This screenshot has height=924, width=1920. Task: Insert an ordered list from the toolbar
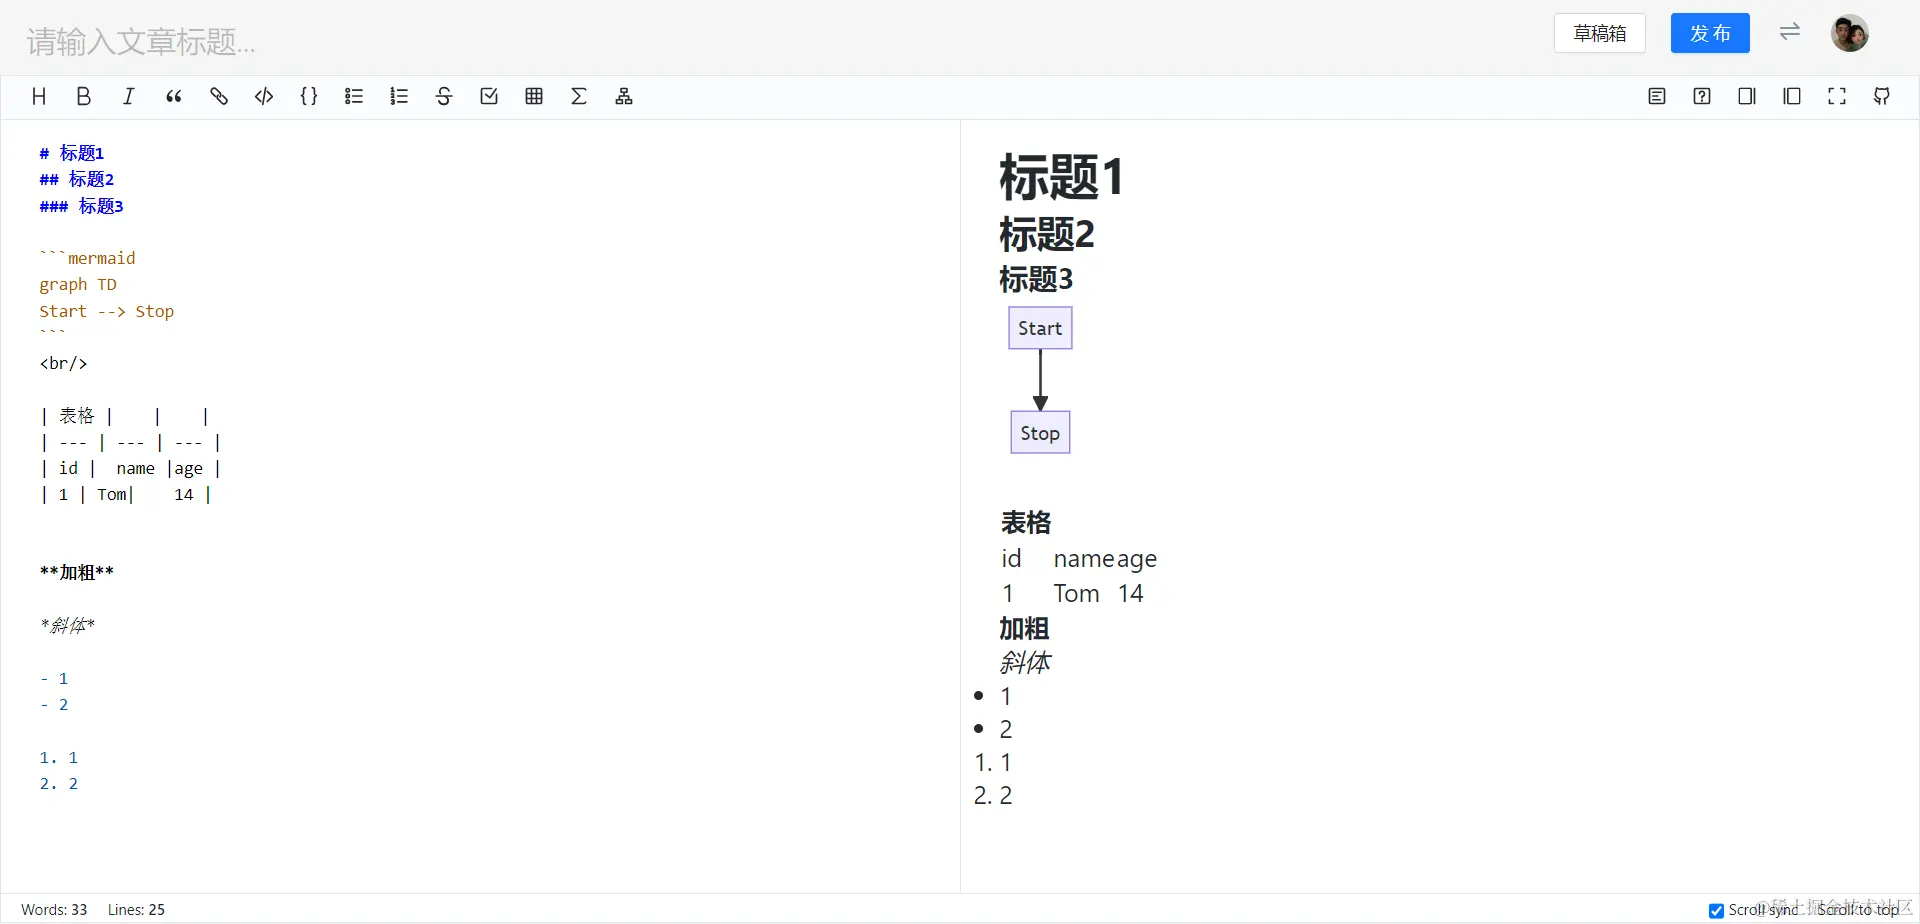pos(399,96)
